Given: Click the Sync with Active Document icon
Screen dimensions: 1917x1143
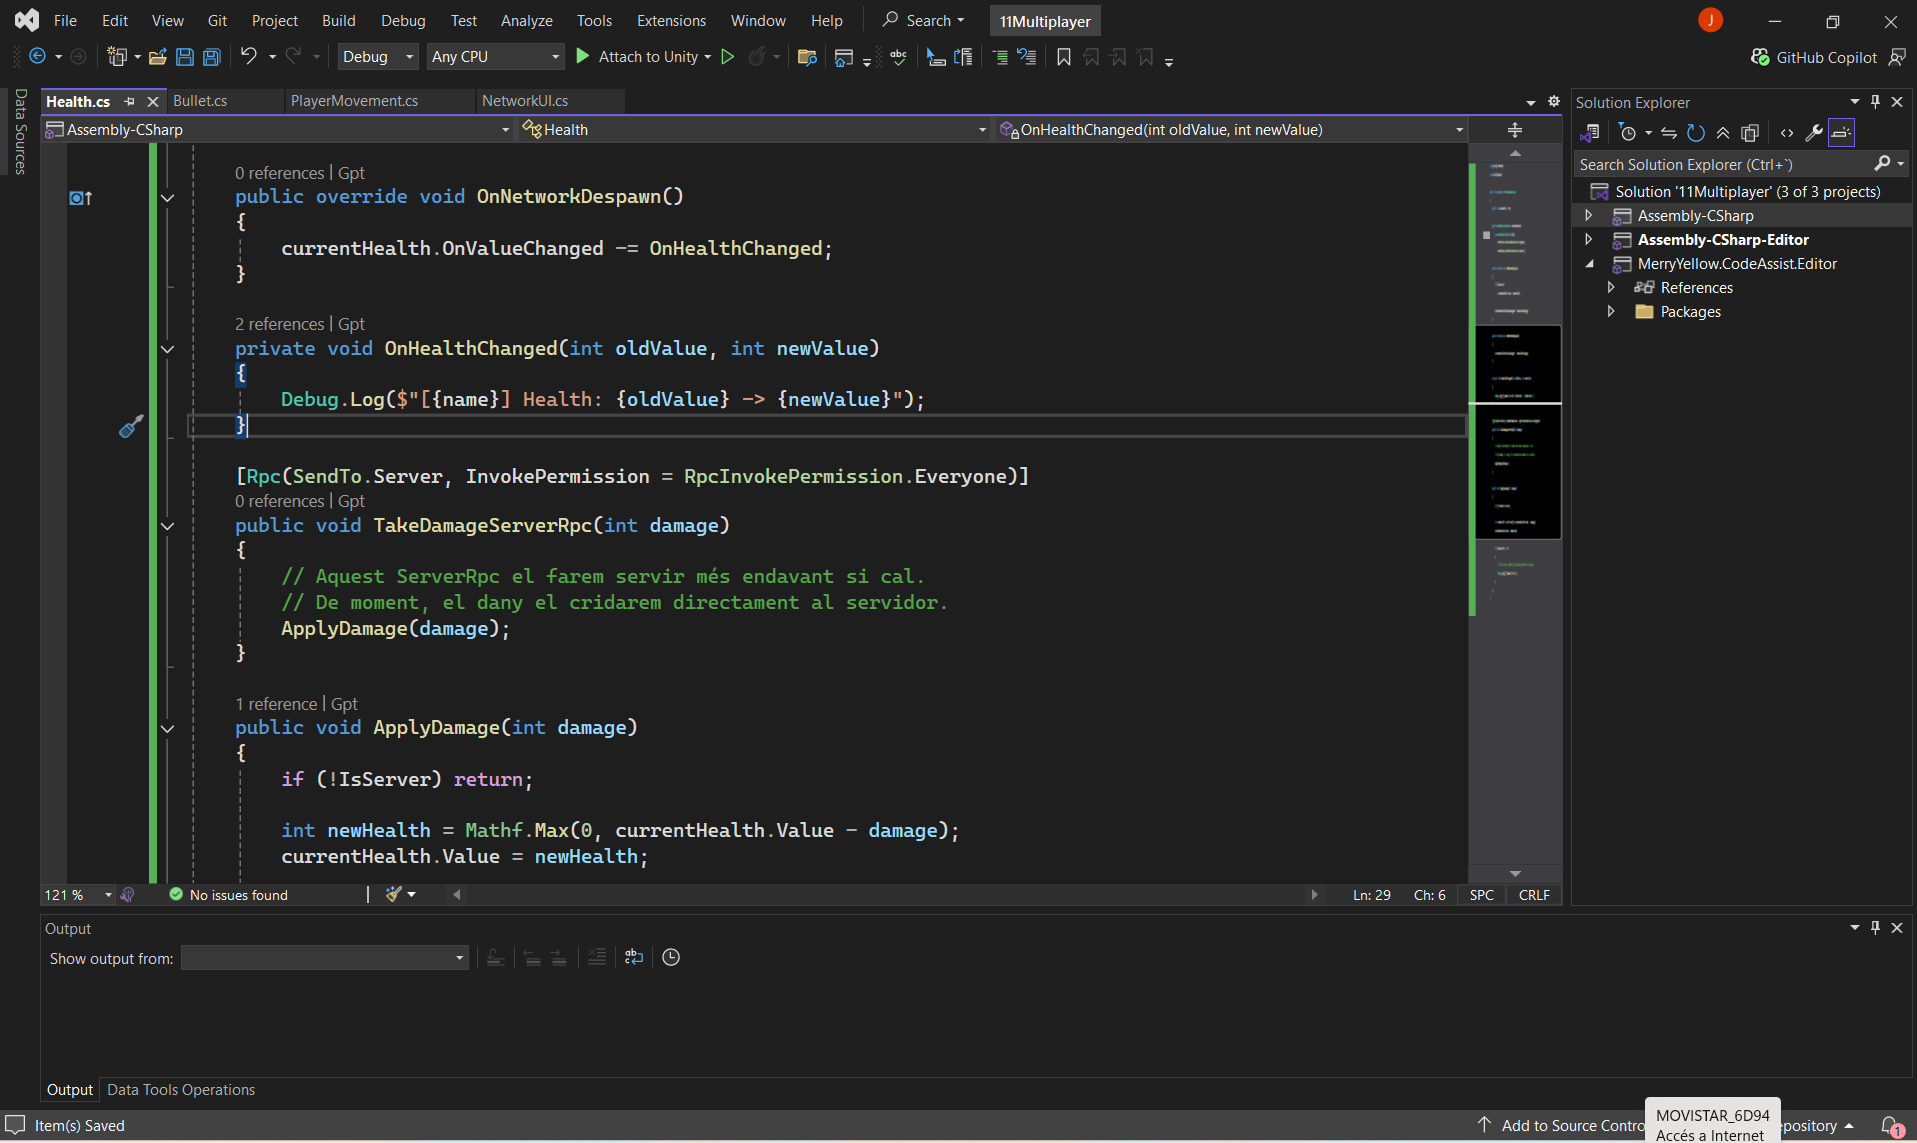Looking at the screenshot, I should coord(1668,133).
